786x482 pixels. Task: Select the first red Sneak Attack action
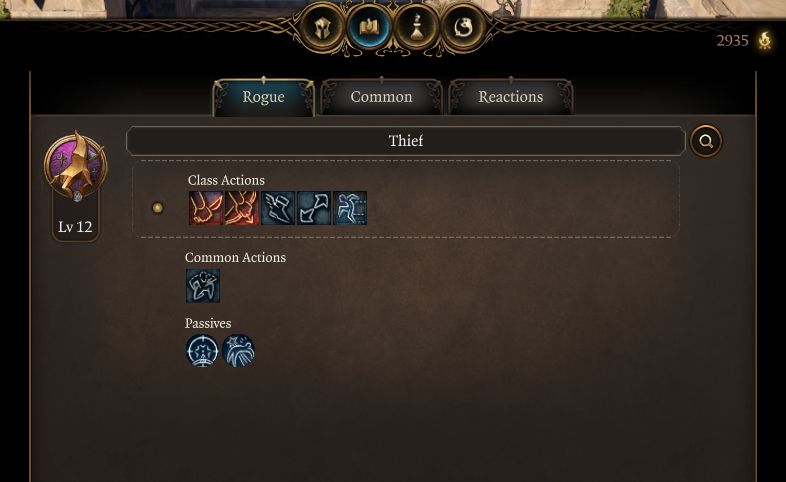[206, 208]
